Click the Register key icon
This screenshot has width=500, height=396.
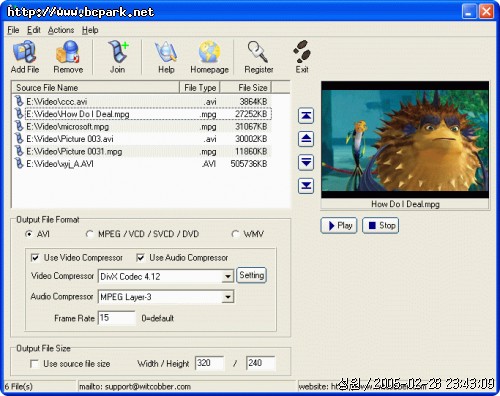[x=259, y=57]
